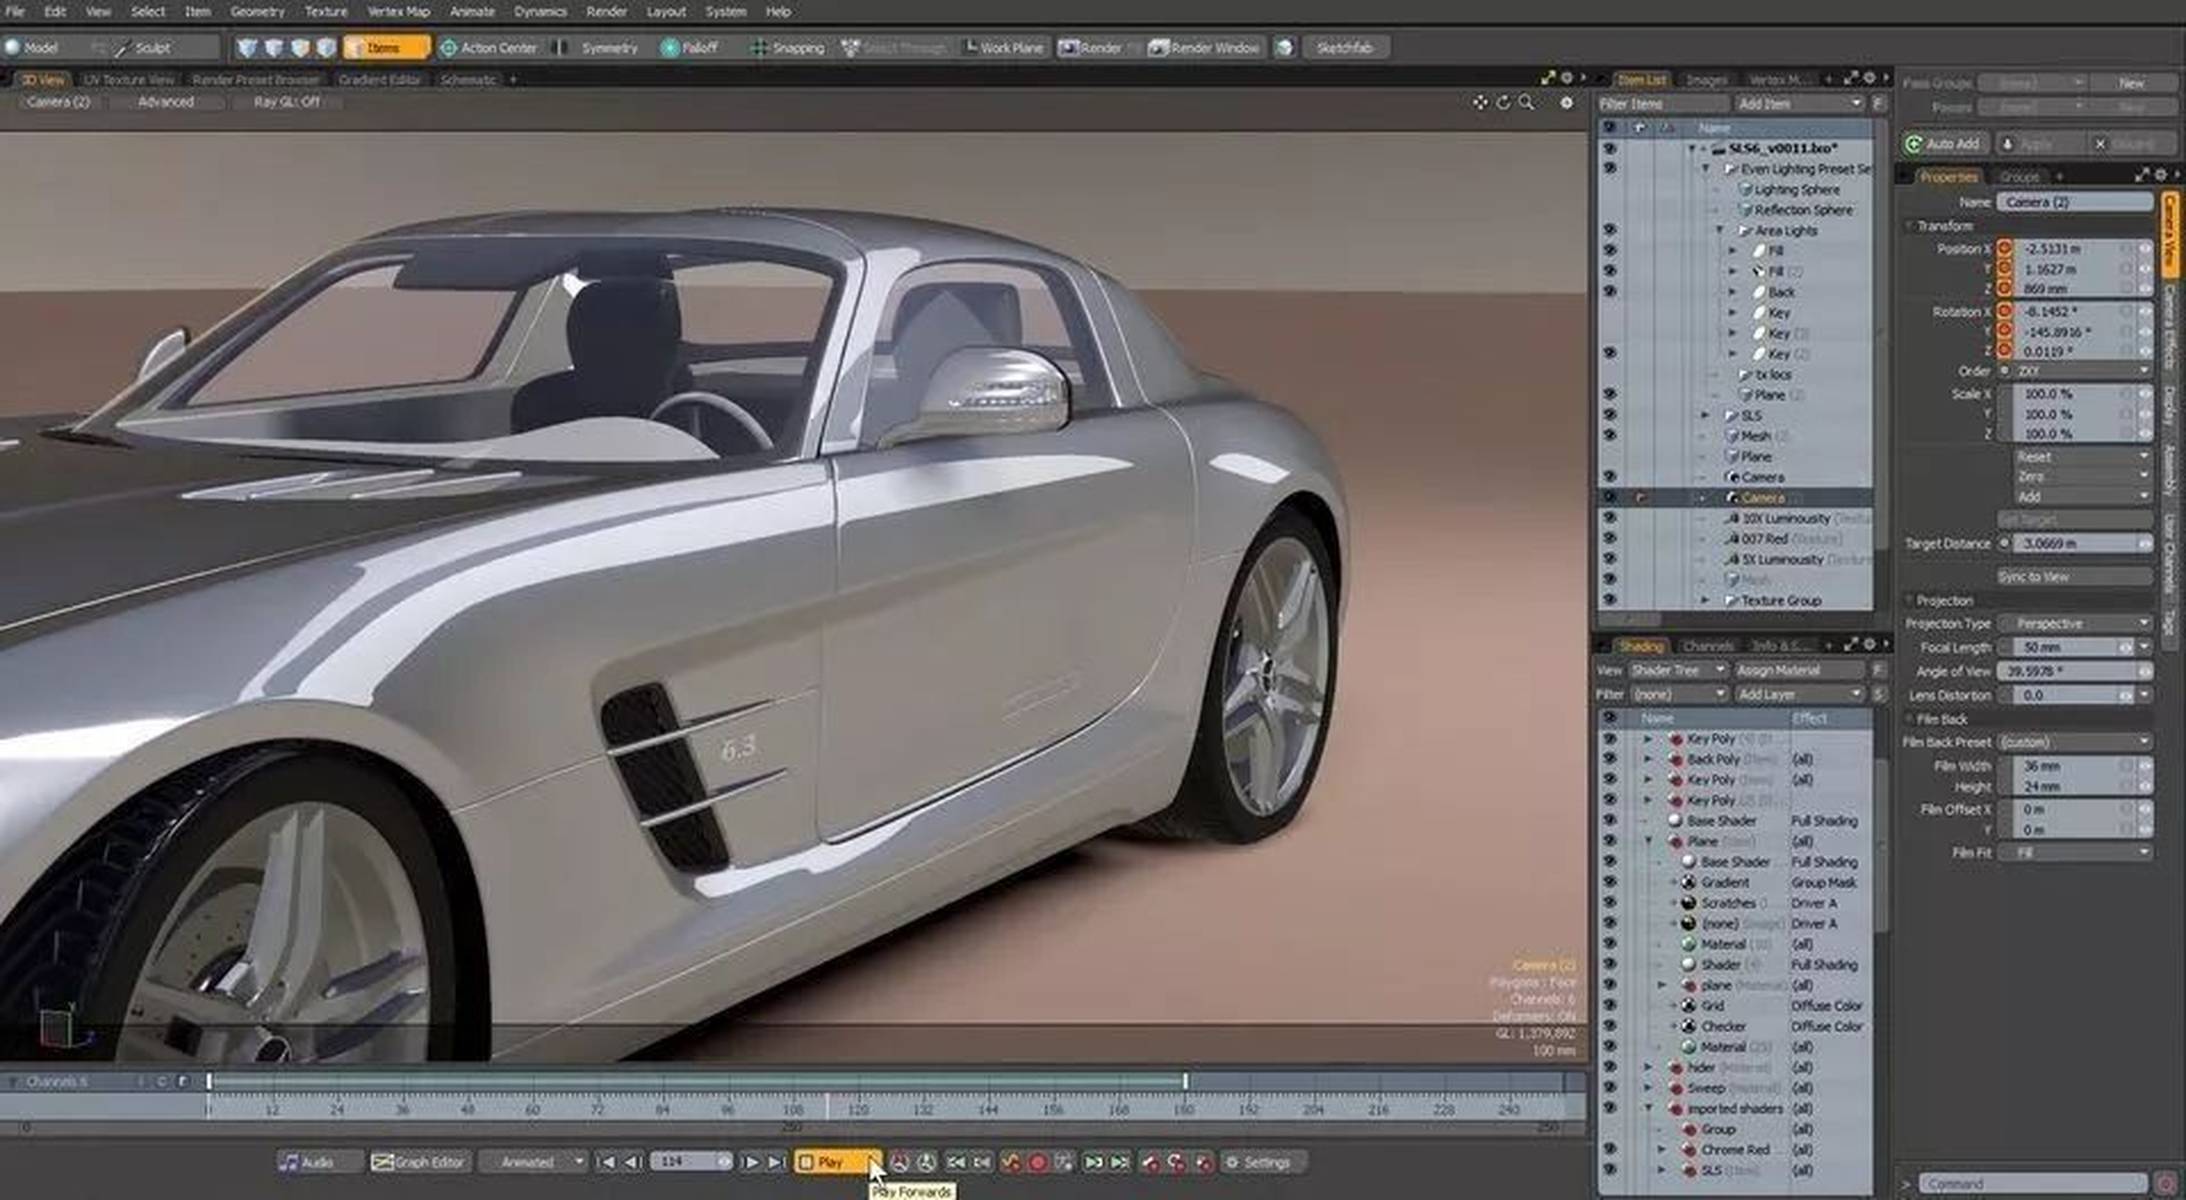Activate Items selection mode
The image size is (2186, 1200).
[x=386, y=47]
